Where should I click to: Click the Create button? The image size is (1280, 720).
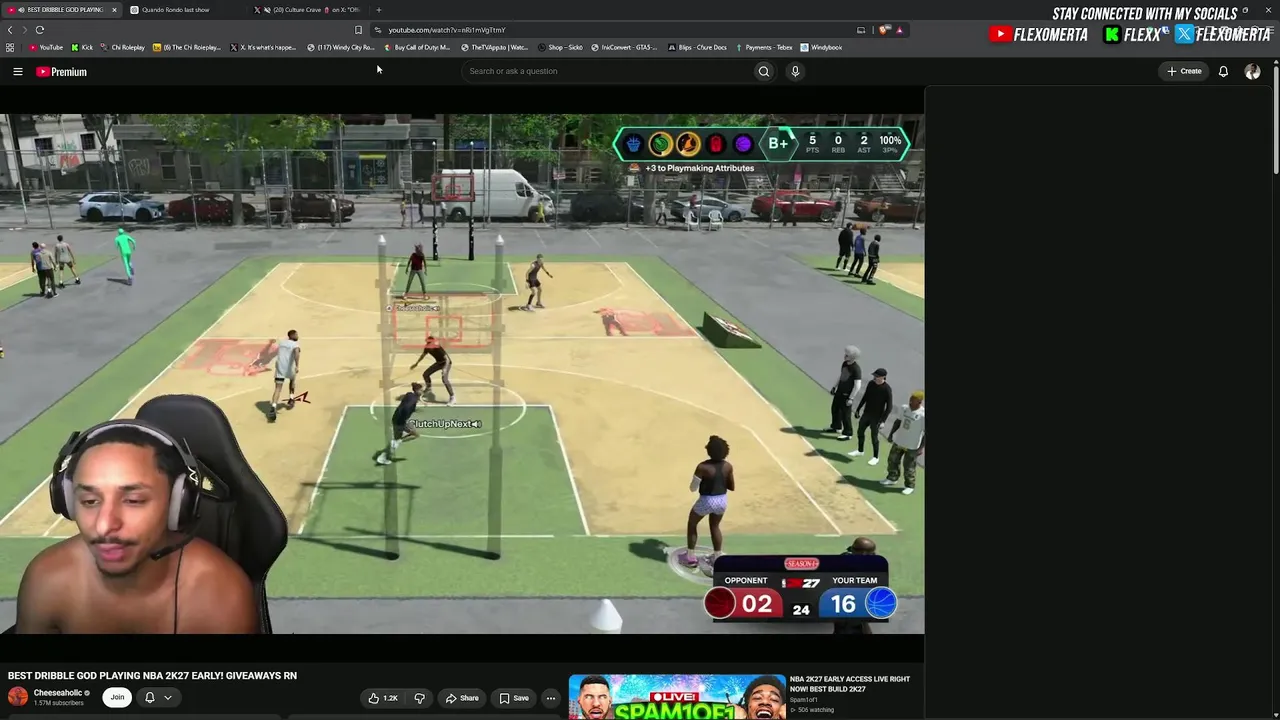tap(1184, 71)
